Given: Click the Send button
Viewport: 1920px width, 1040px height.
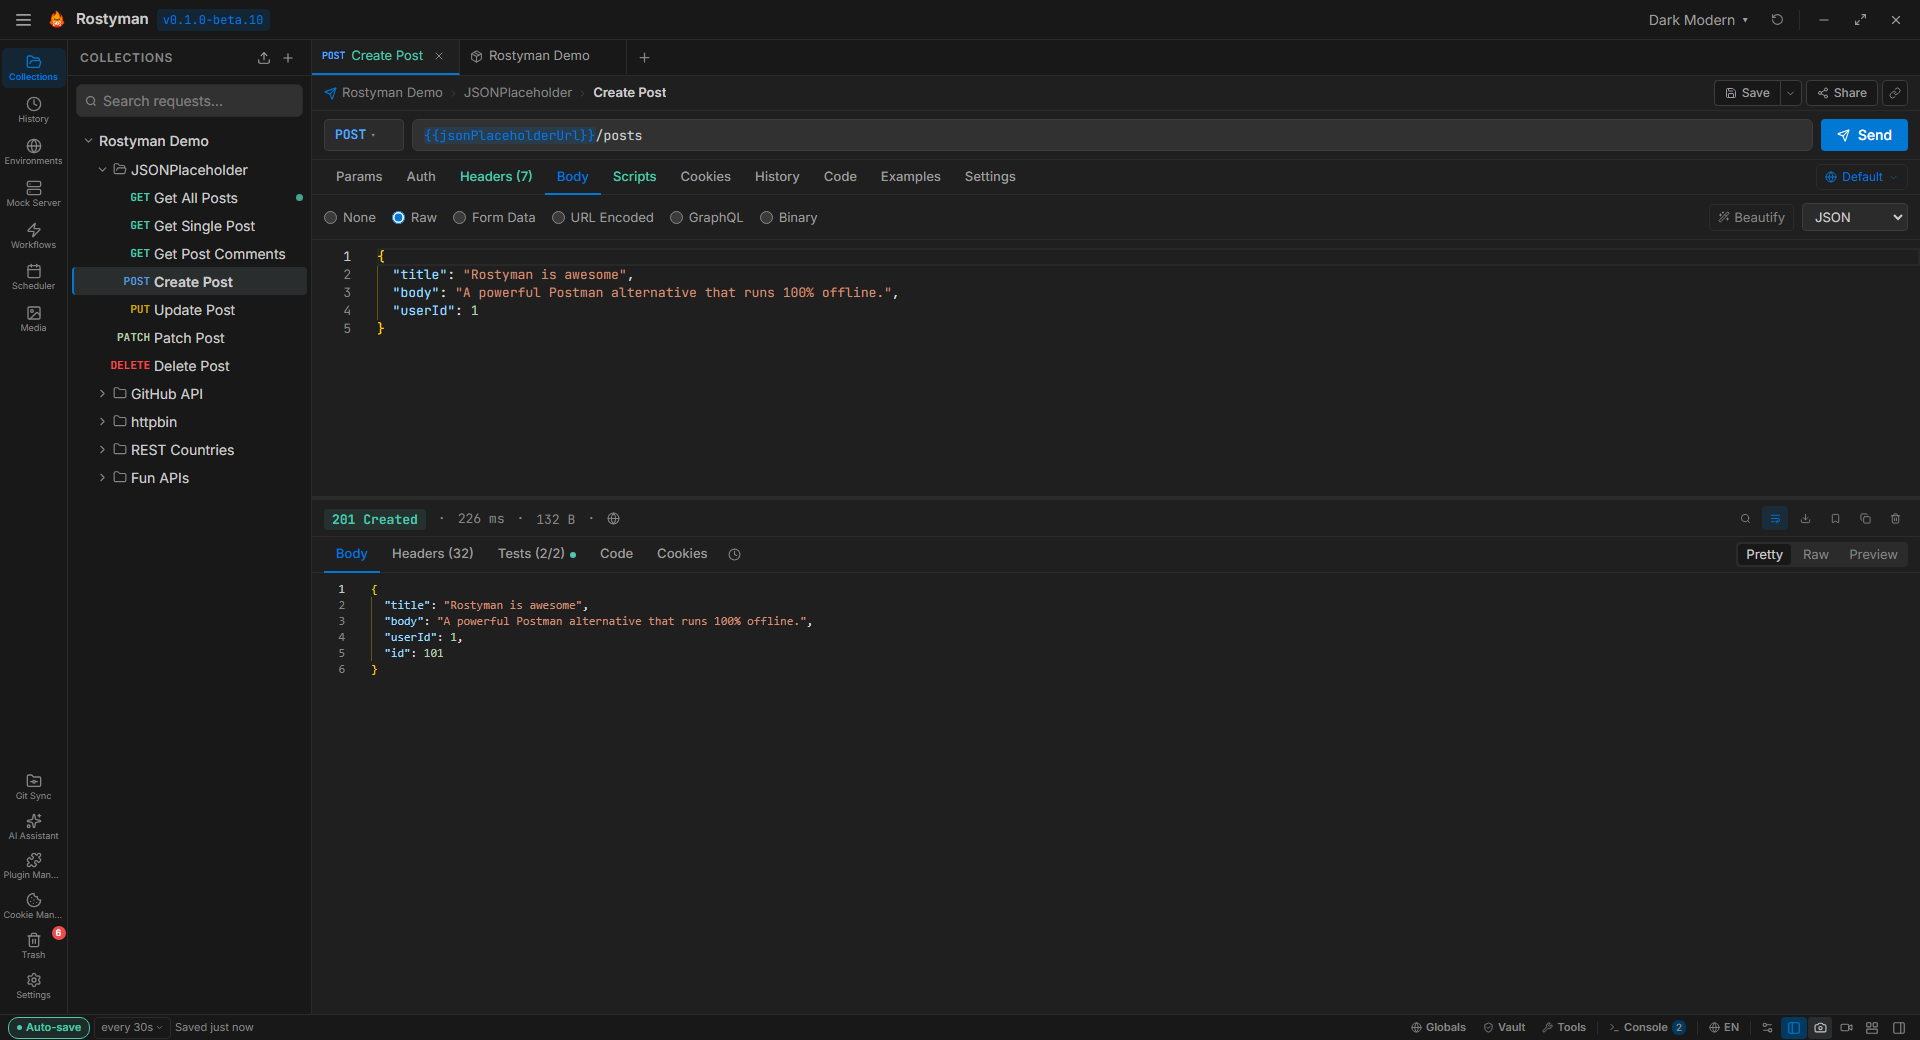Looking at the screenshot, I should click(1863, 135).
